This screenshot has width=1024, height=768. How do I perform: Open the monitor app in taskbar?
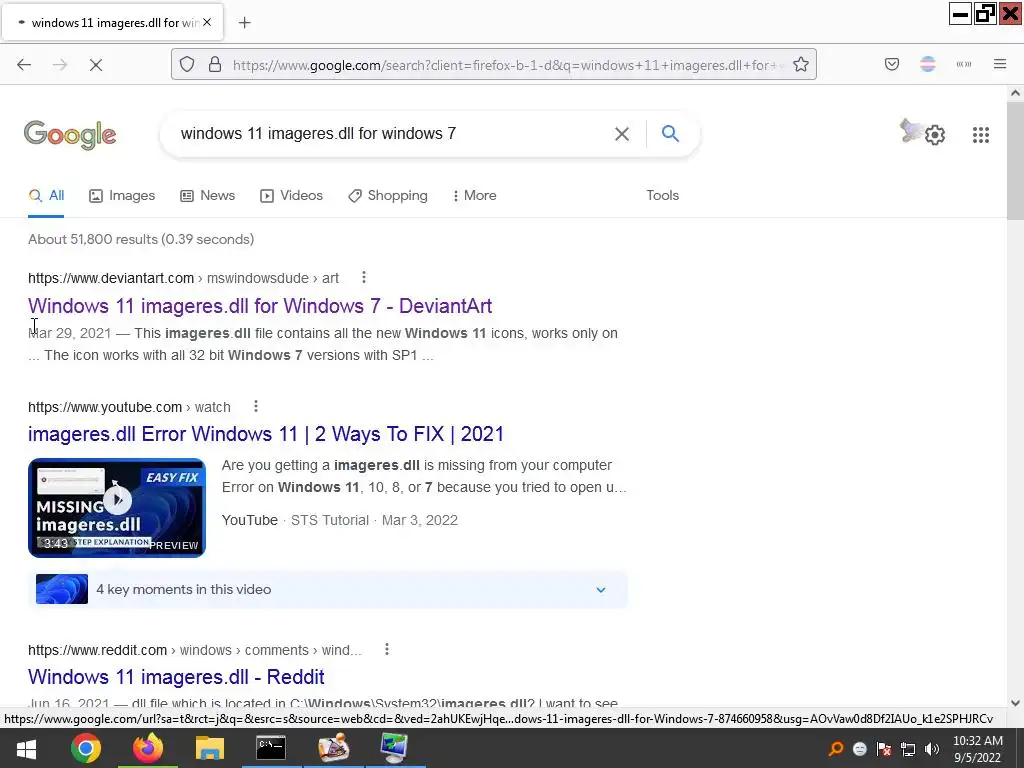394,748
